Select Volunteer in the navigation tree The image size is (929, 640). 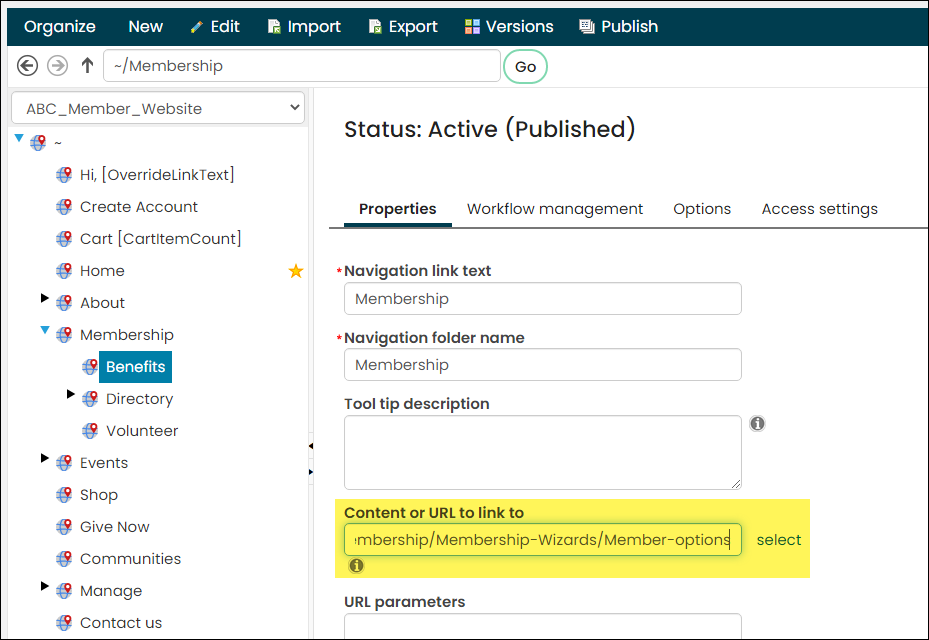click(x=142, y=431)
